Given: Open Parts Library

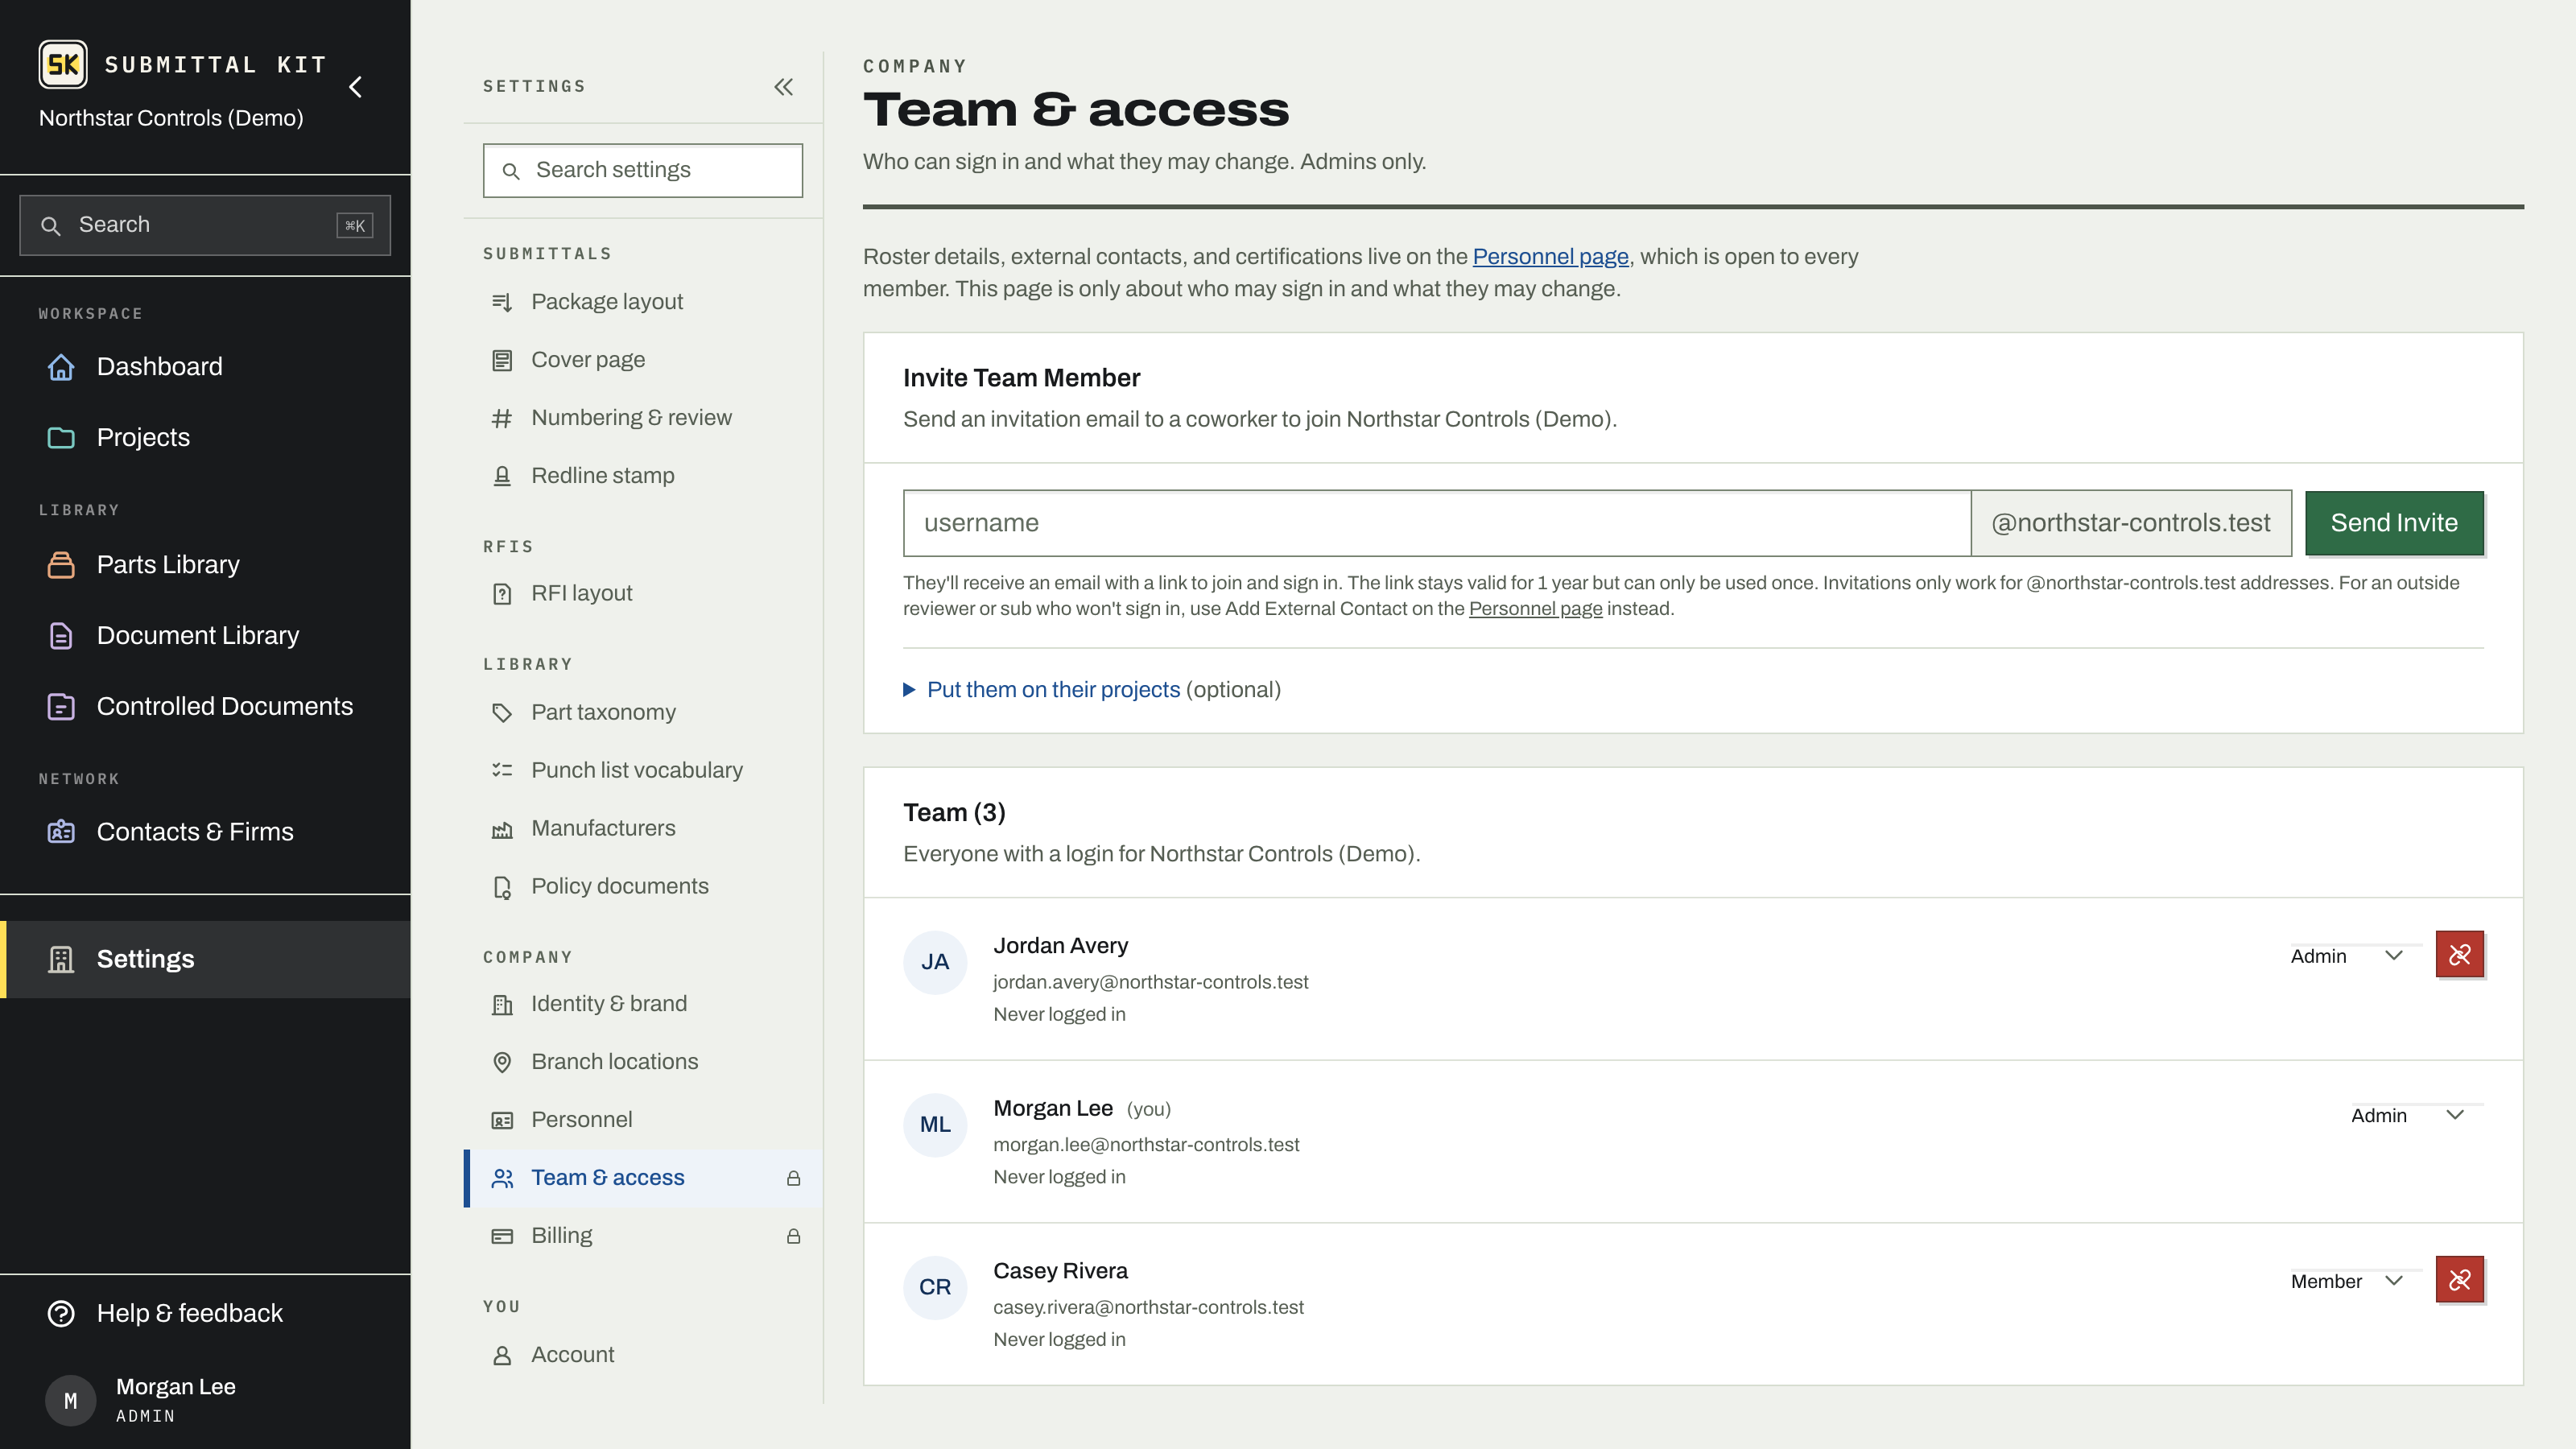Looking at the screenshot, I should point(205,565).
